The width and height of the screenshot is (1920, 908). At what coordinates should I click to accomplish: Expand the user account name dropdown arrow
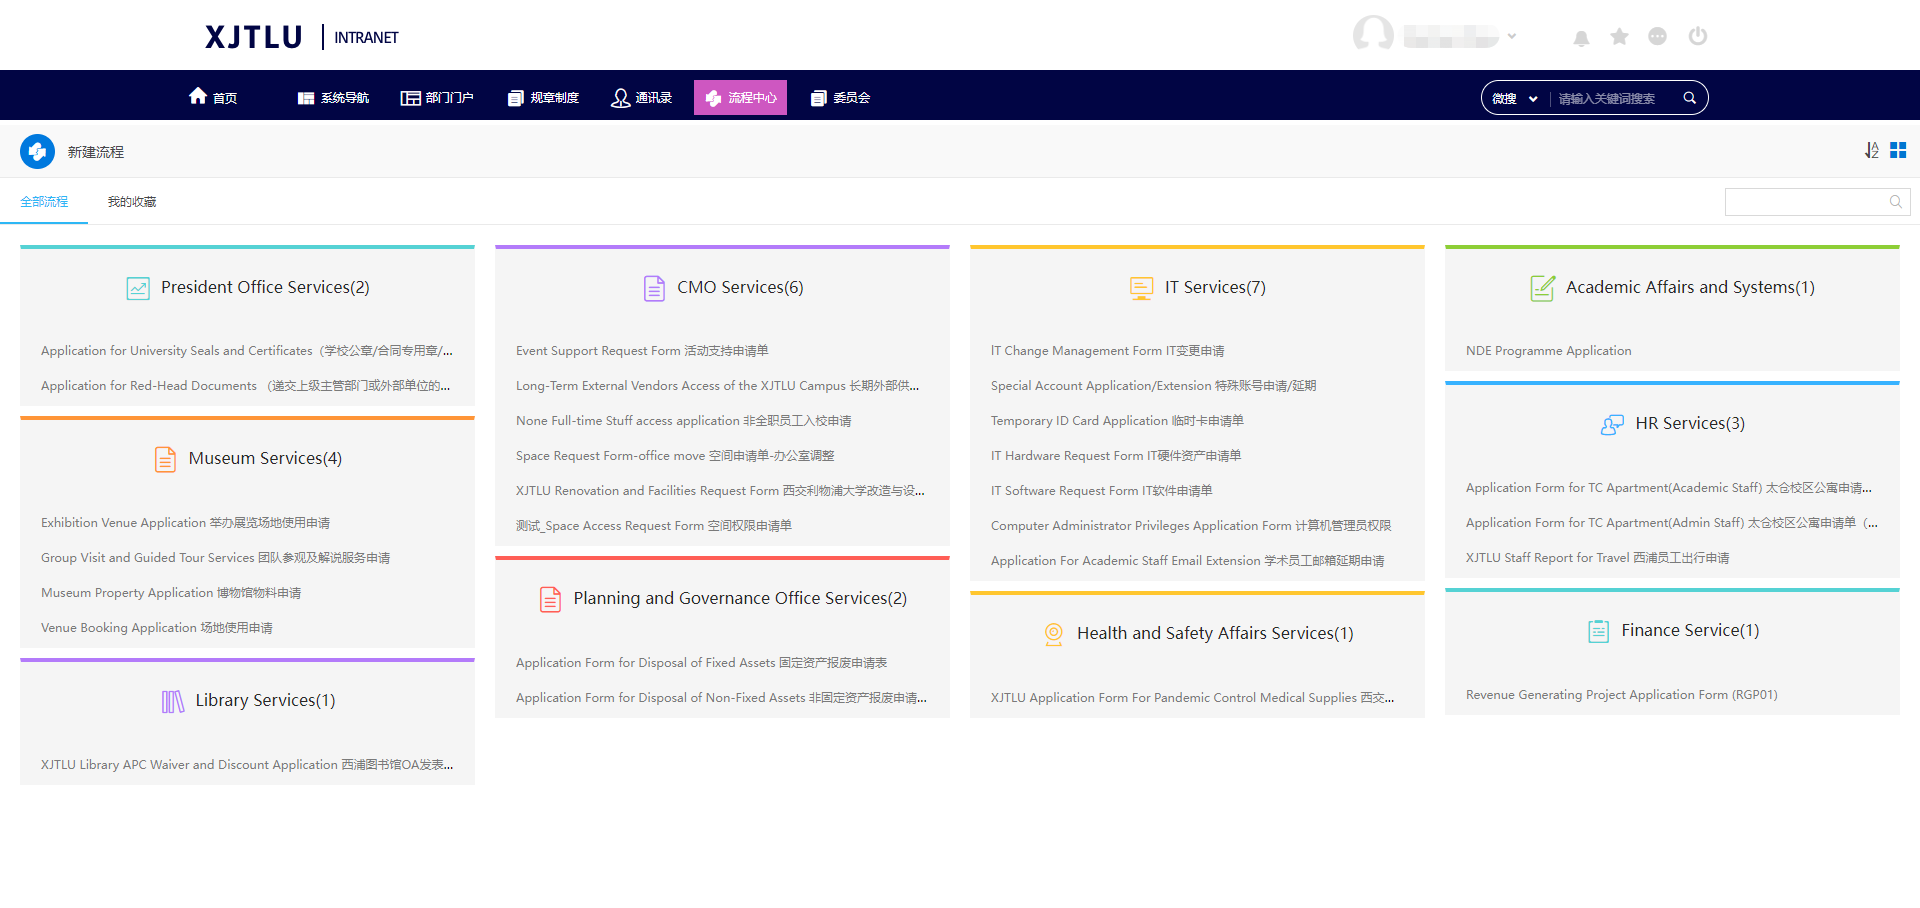coord(1512,37)
